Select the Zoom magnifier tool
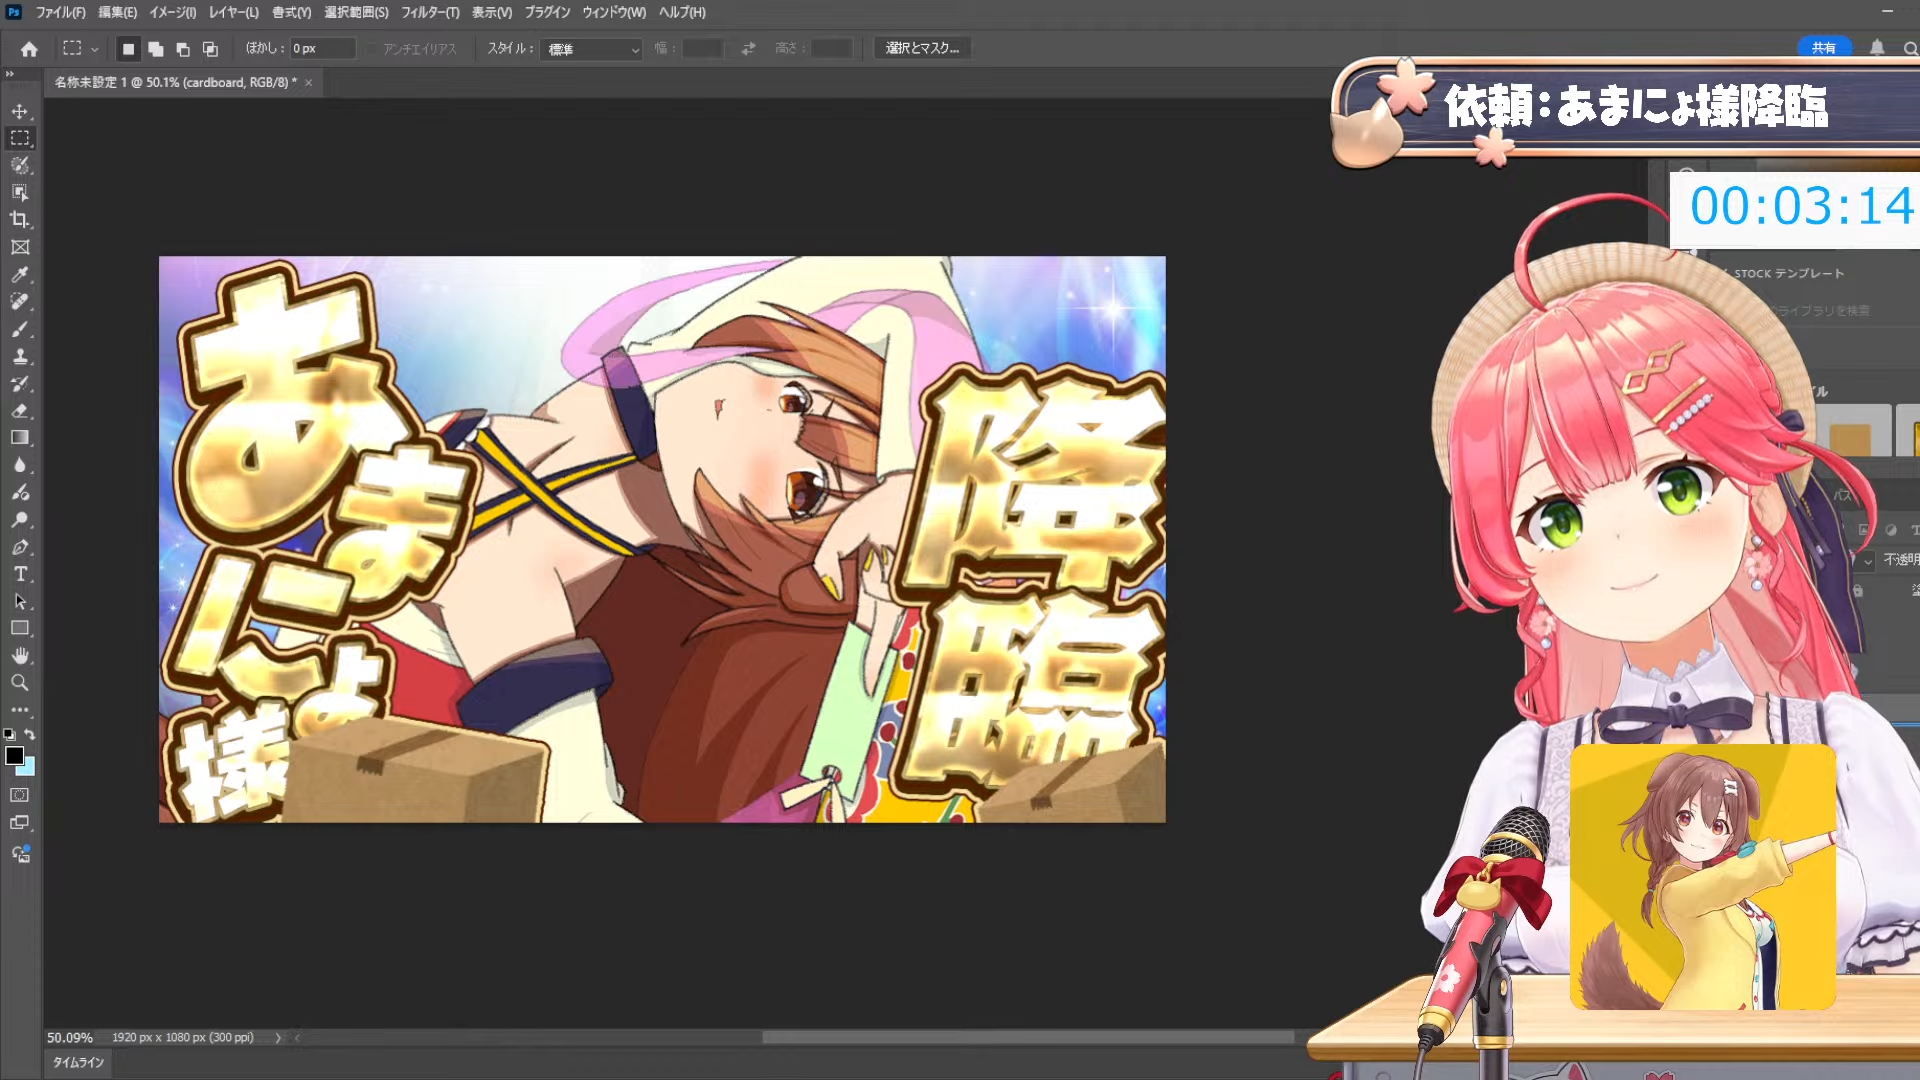1920x1080 pixels. 20,683
